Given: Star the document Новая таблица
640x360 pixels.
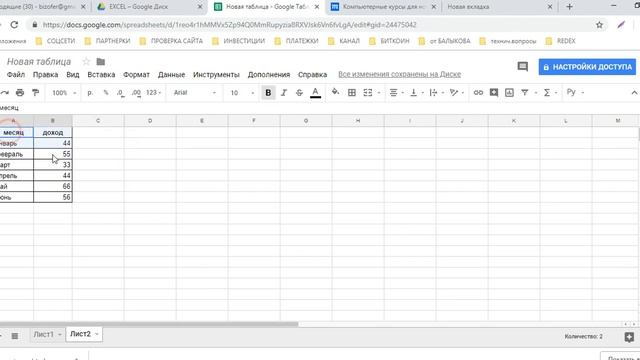Looking at the screenshot, I should 86,62.
